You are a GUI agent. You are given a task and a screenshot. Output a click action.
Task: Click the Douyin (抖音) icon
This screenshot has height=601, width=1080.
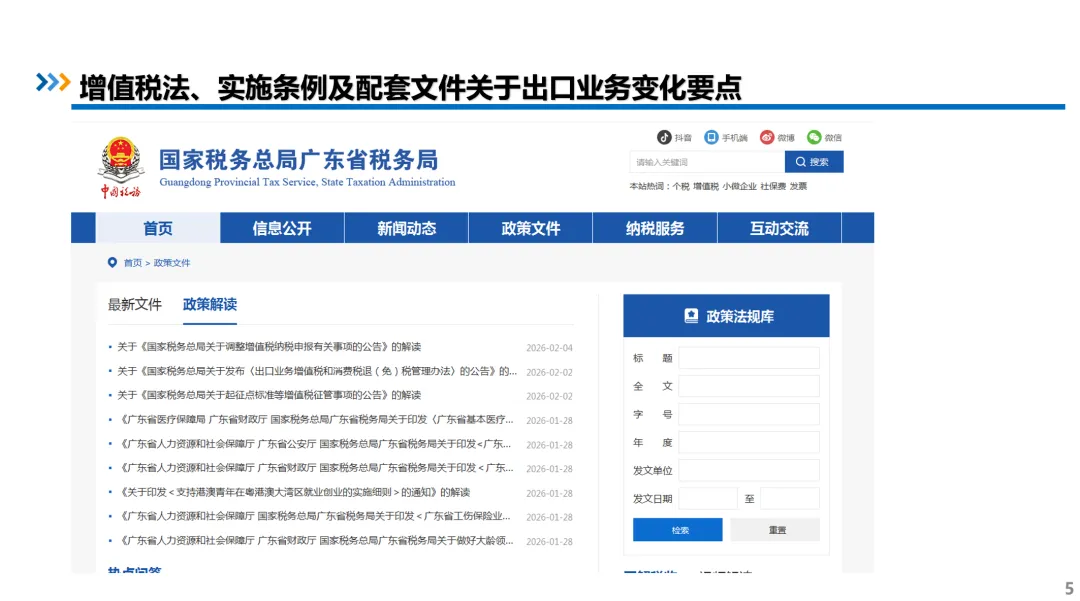coord(664,137)
